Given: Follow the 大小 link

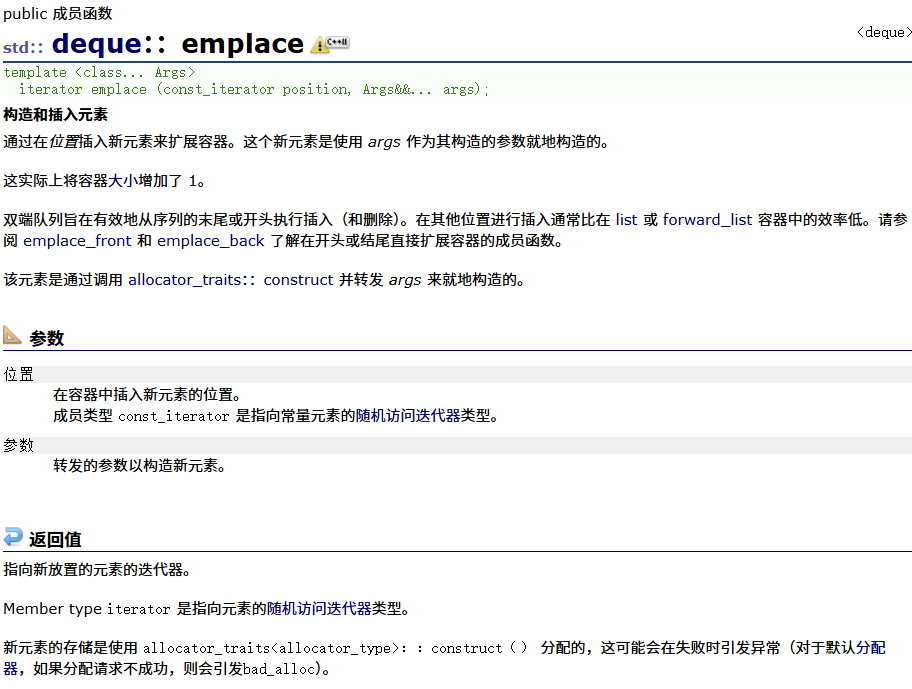Looking at the screenshot, I should pos(123,181).
